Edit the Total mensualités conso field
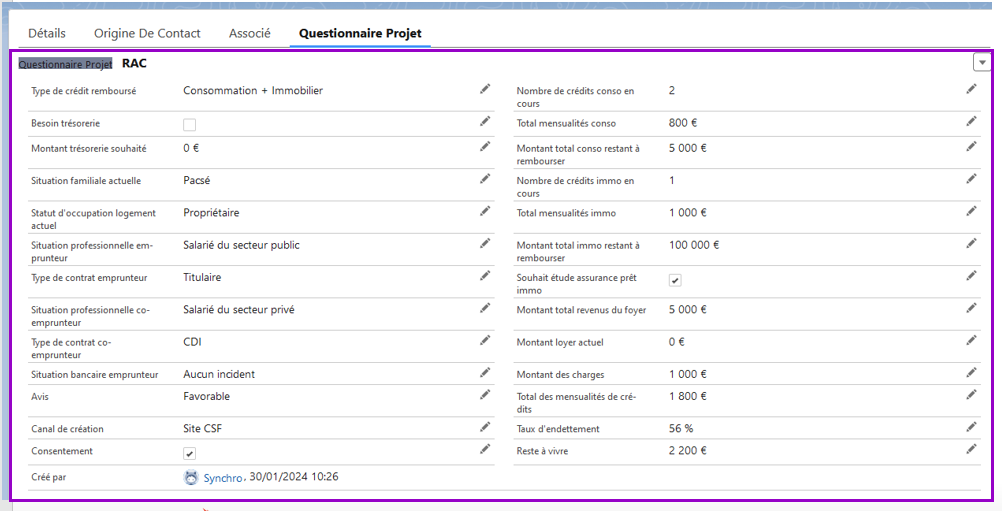The height and width of the screenshot is (511, 1002). (x=971, y=121)
